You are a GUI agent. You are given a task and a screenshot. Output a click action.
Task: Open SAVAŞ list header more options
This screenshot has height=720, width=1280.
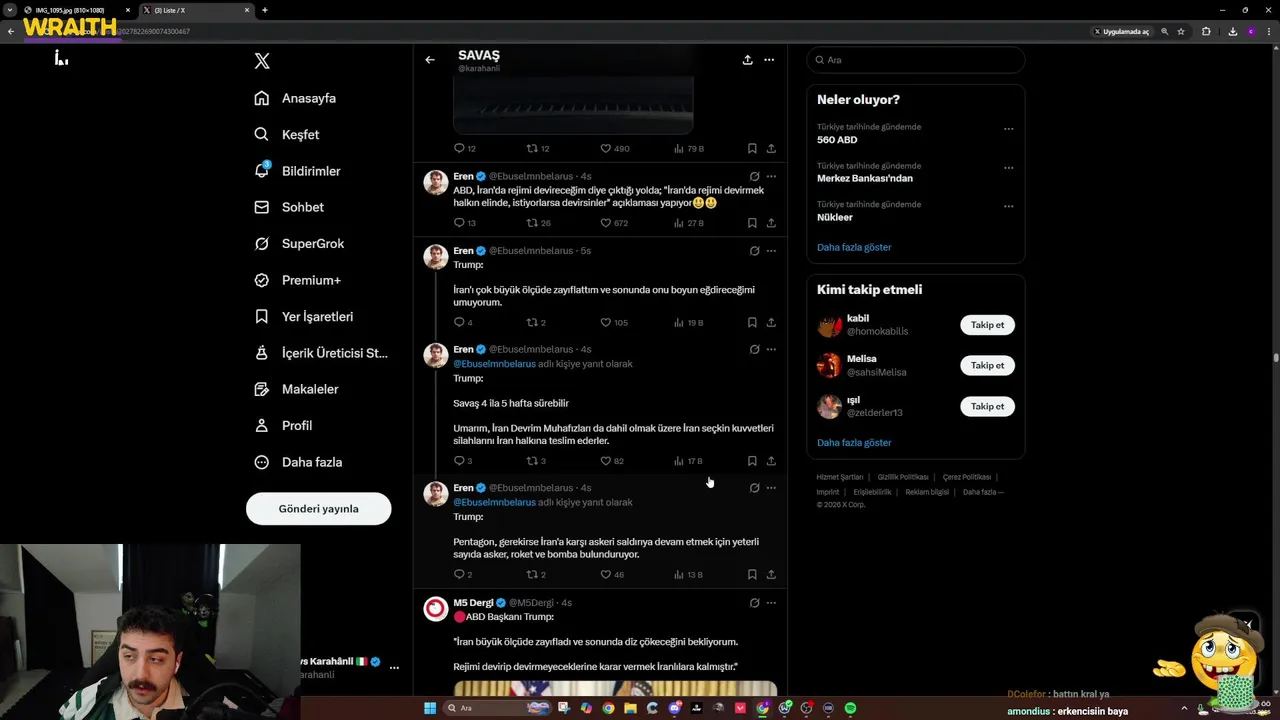(769, 60)
